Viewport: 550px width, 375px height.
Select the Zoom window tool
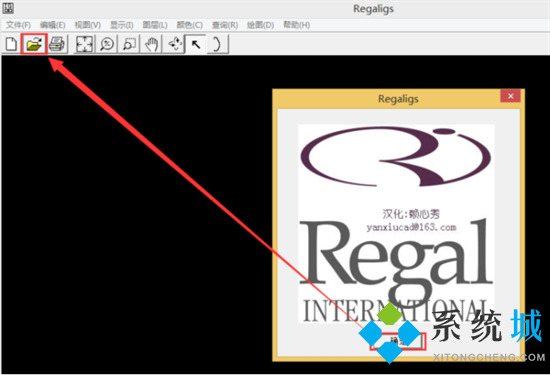[x=129, y=44]
